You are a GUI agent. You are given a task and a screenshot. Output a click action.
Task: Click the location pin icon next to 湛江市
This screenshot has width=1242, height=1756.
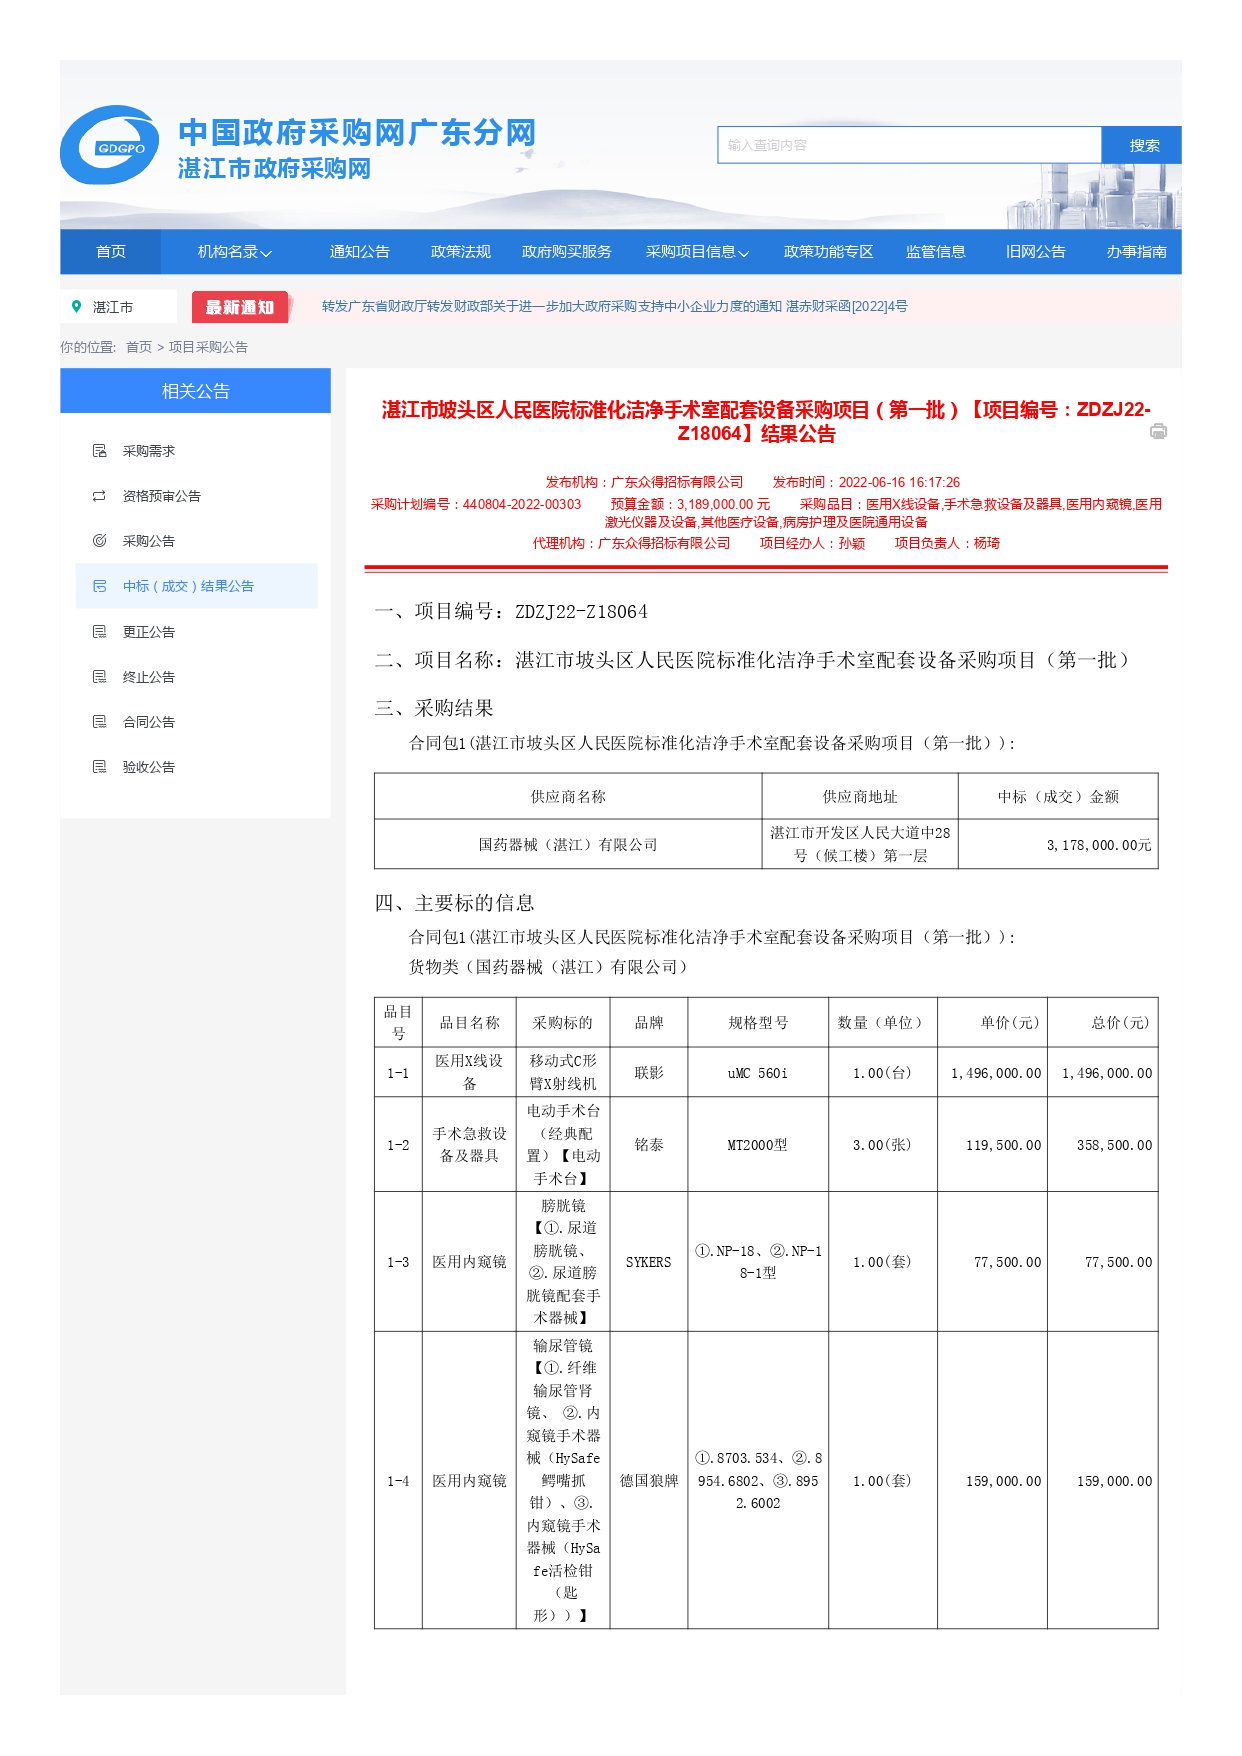76,307
